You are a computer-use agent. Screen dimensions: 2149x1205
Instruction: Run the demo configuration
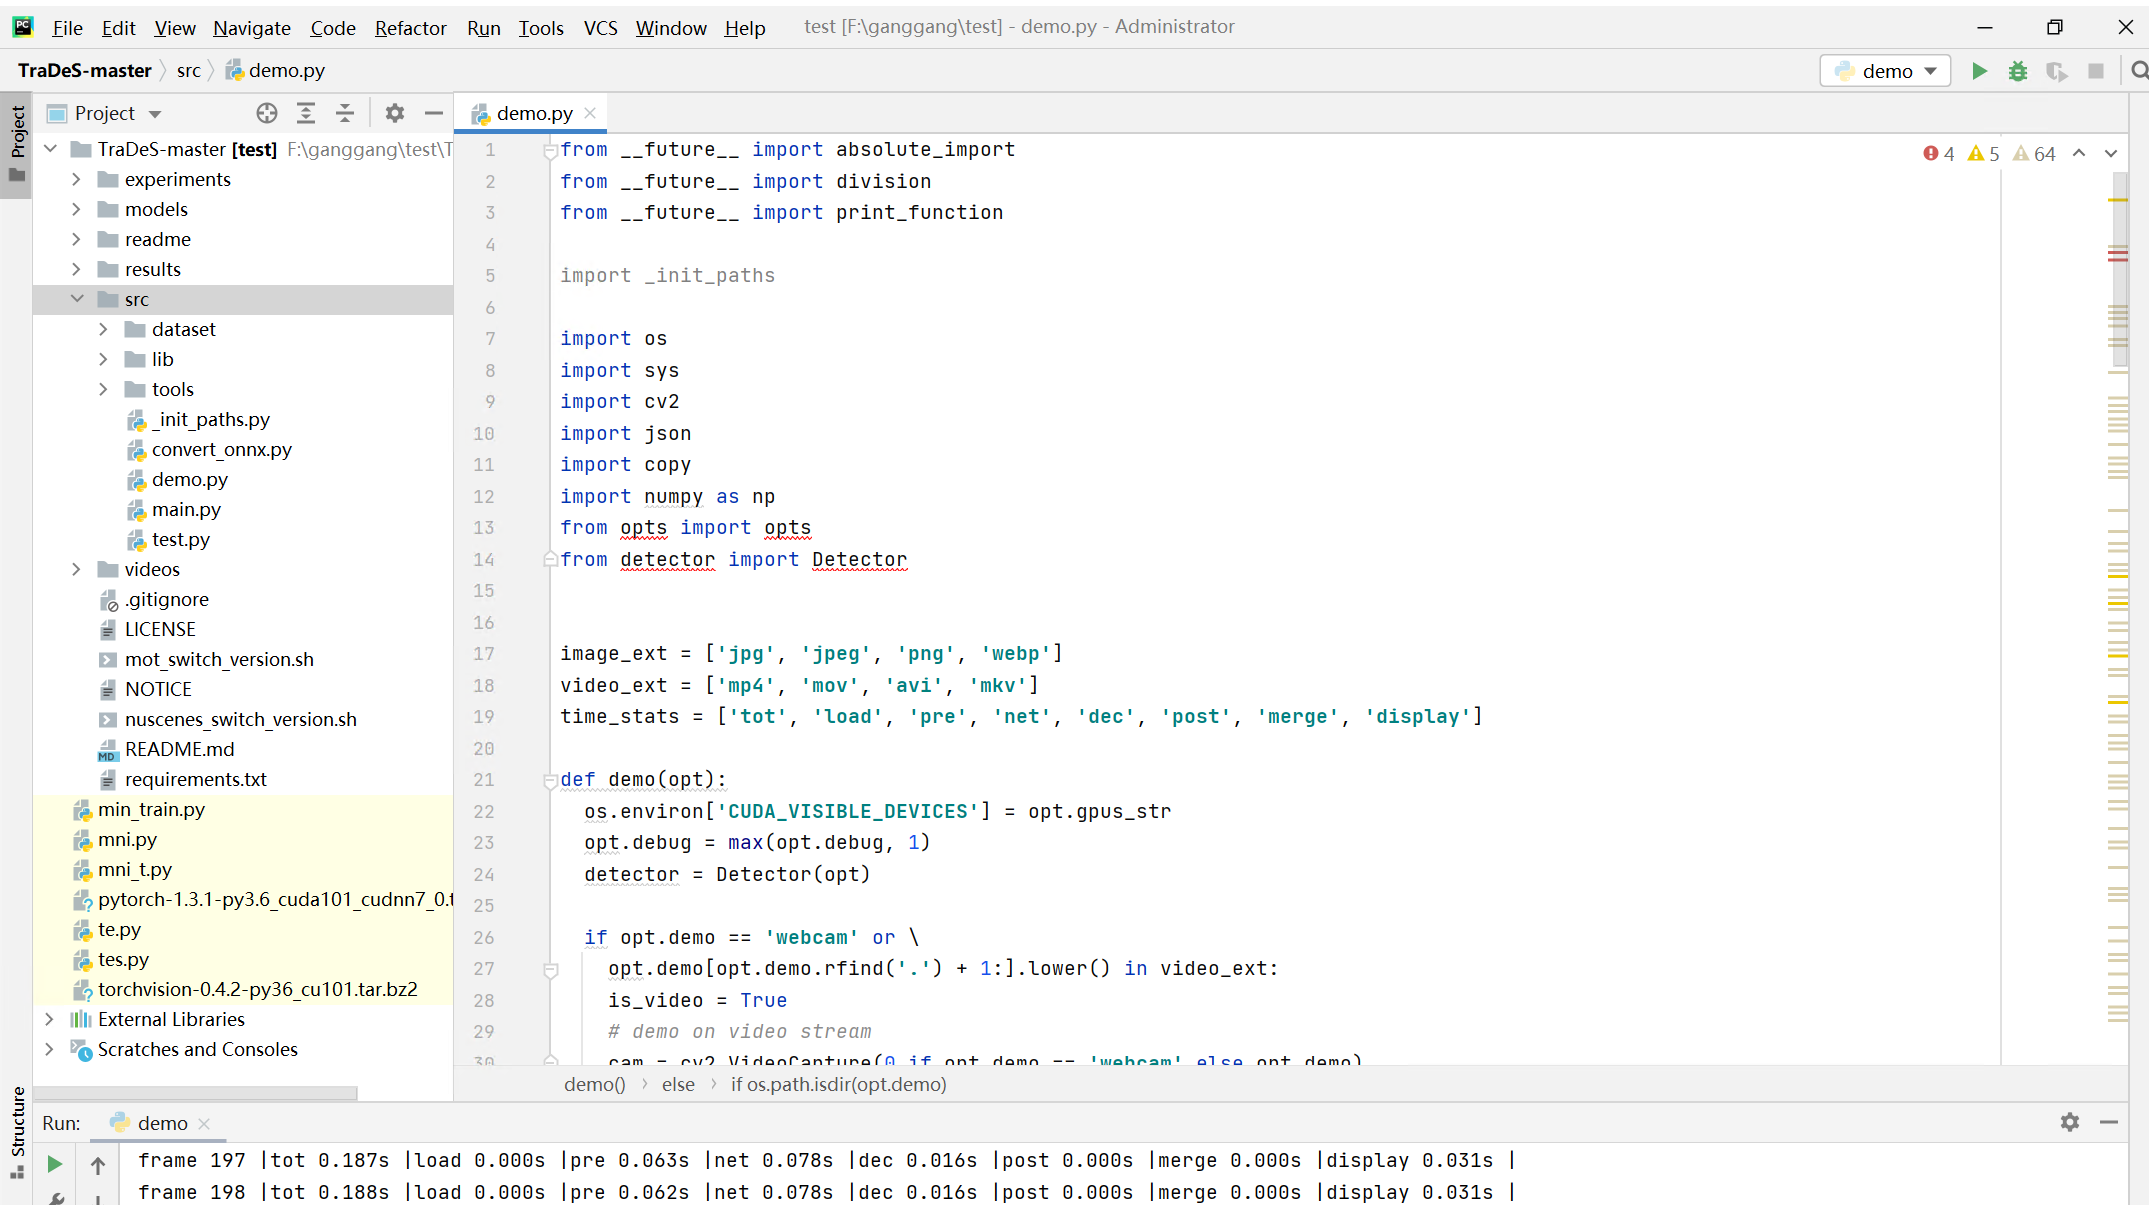[x=1979, y=71]
